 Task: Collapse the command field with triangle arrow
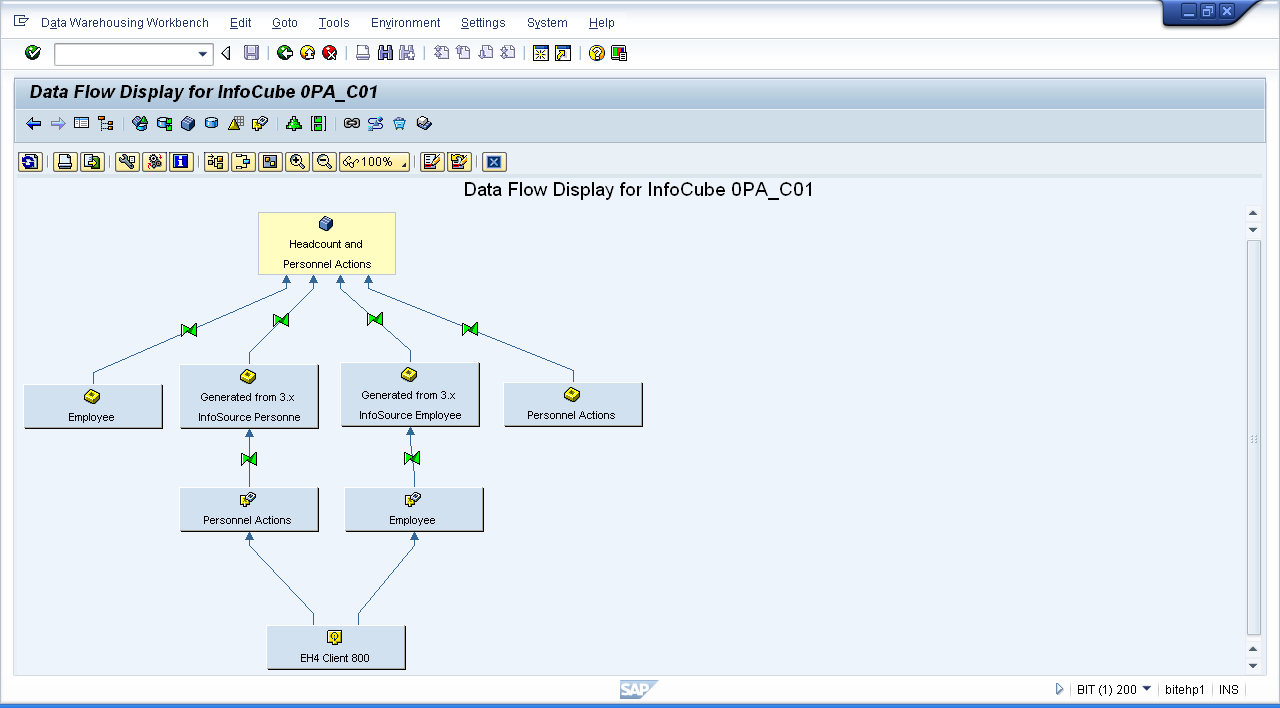[226, 54]
